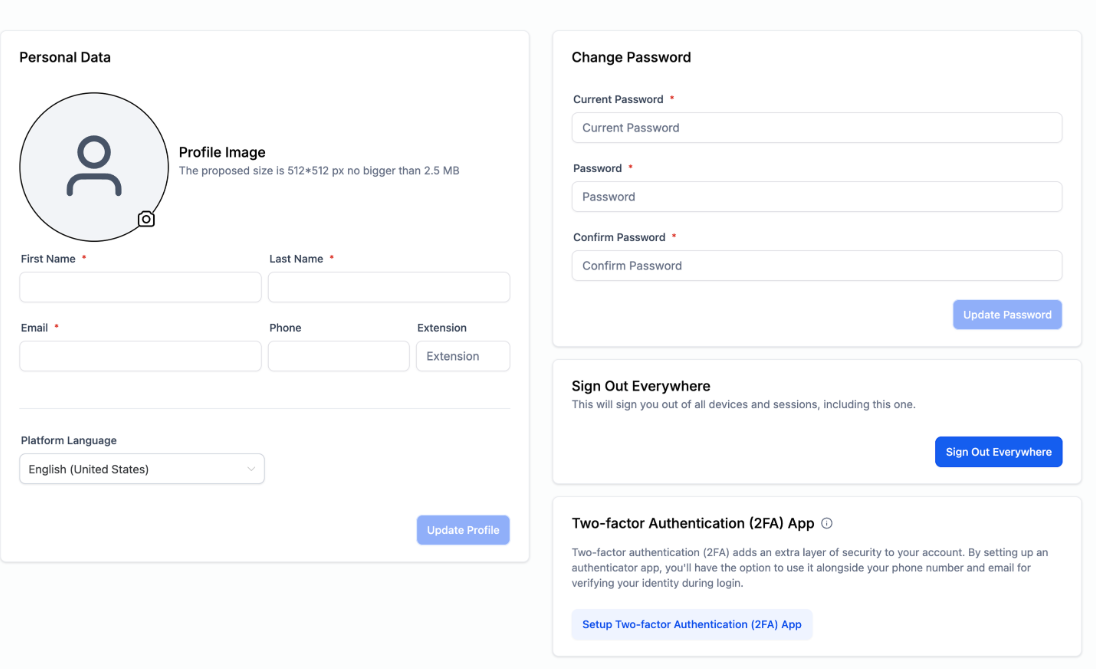Viewport: 1096px width, 669px height.
Task: Click the Profile Image heading text
Action: [x=222, y=152]
